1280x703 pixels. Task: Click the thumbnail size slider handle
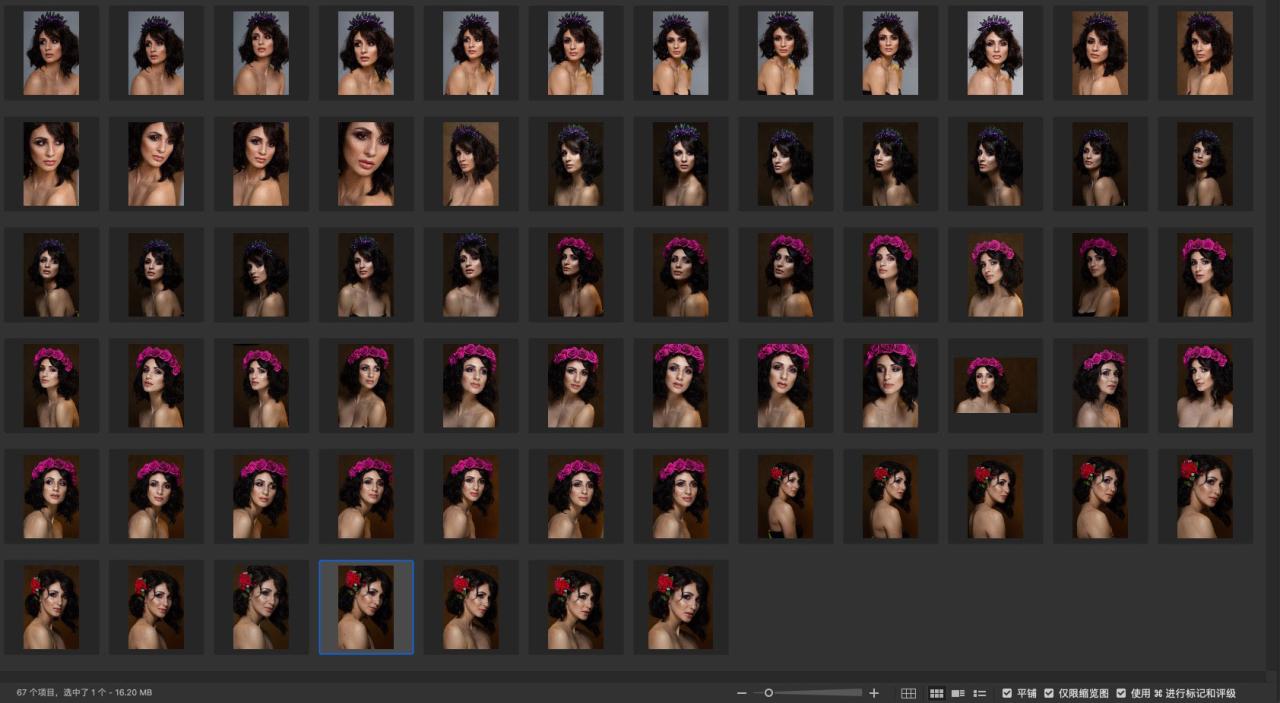[768, 693]
